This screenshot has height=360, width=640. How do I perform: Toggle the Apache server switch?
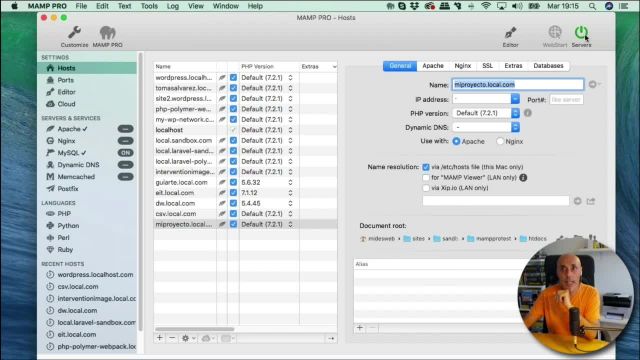(x=125, y=129)
